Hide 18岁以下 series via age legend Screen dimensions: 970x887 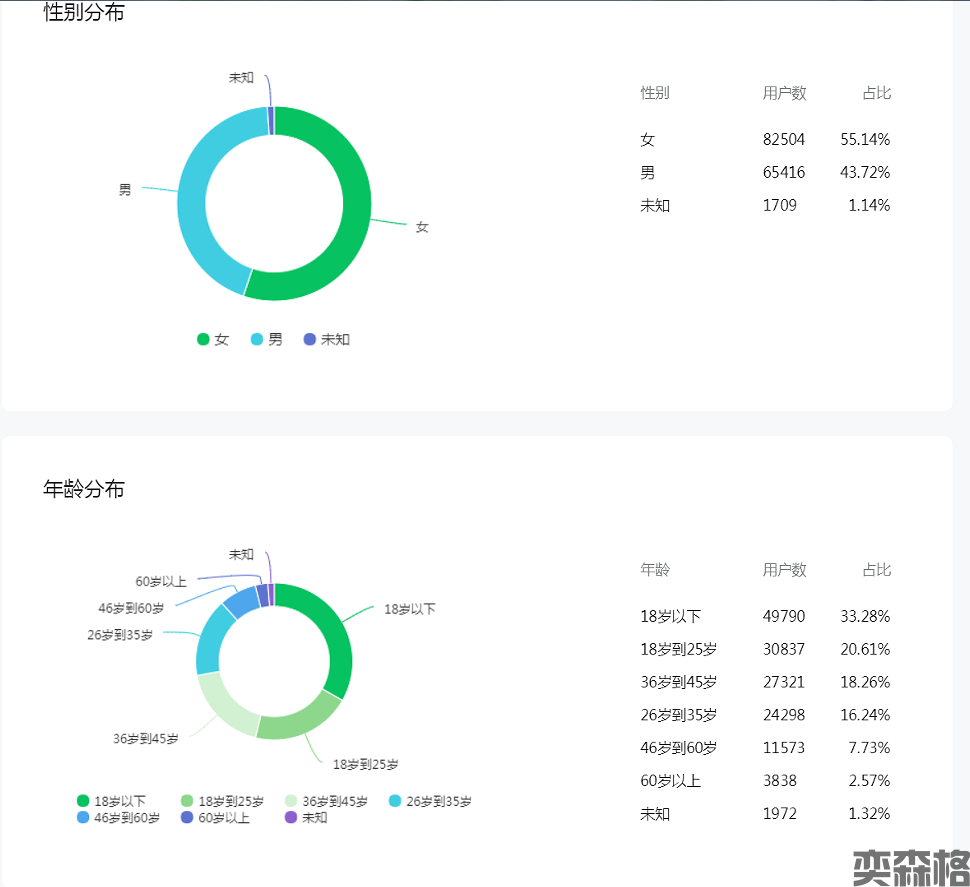111,801
